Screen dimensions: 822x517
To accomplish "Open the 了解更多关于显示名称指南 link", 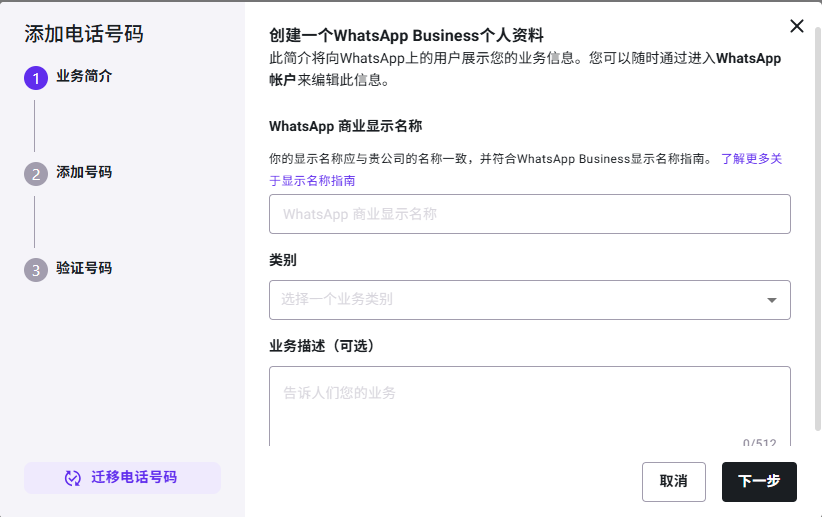I will 751,159.
